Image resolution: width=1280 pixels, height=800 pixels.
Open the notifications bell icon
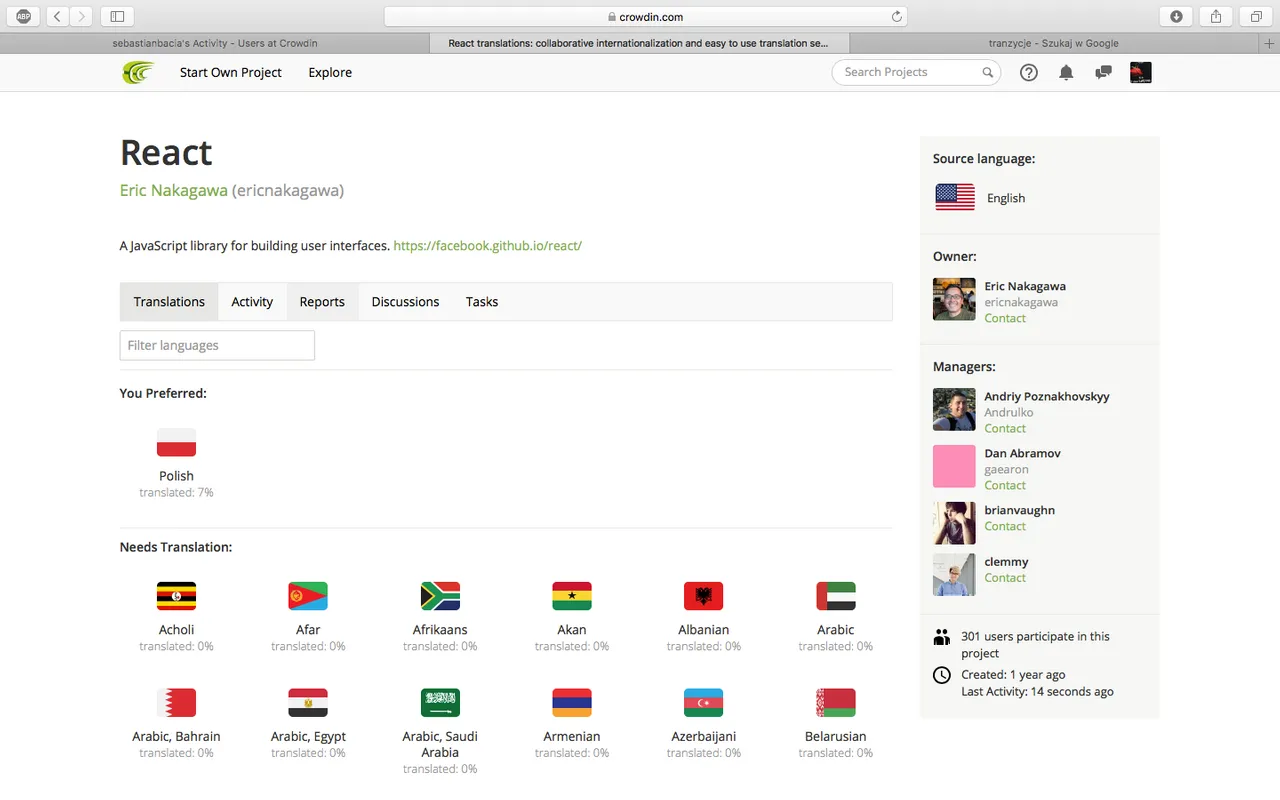[1066, 72]
